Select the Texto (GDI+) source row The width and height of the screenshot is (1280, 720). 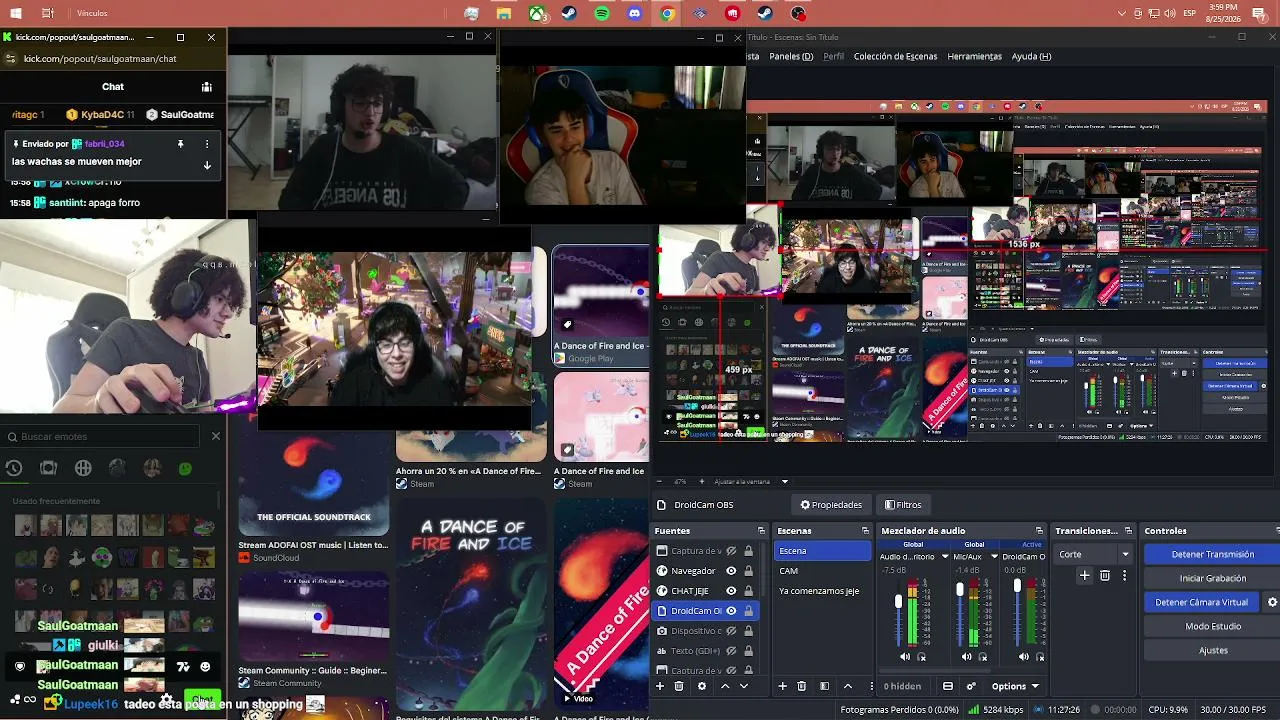[x=706, y=651]
